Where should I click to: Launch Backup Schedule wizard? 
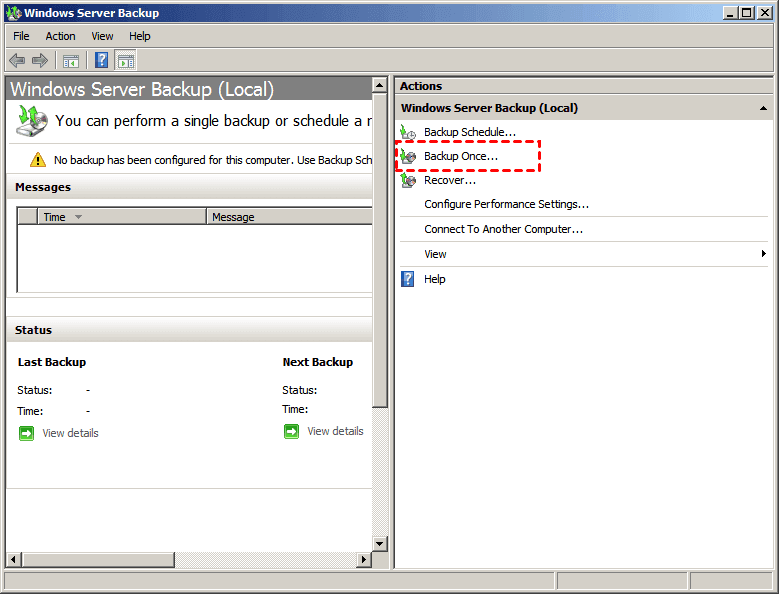click(469, 132)
